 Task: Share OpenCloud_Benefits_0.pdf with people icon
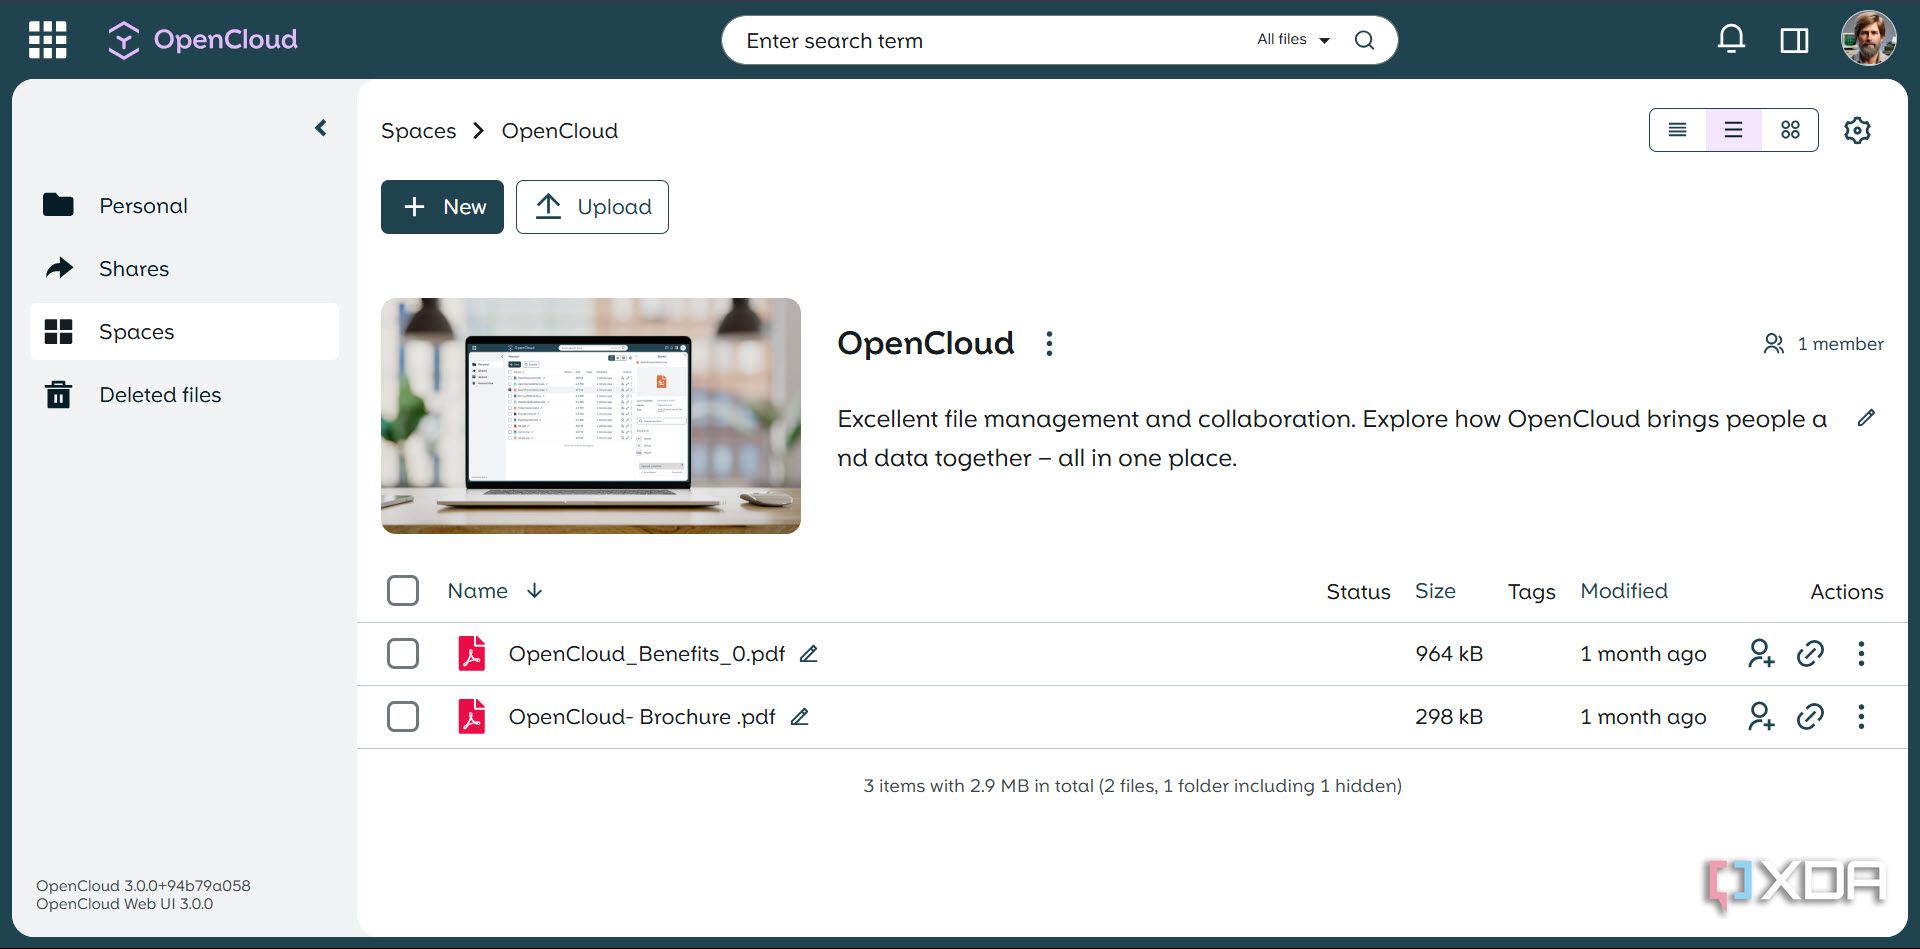coord(1761,654)
